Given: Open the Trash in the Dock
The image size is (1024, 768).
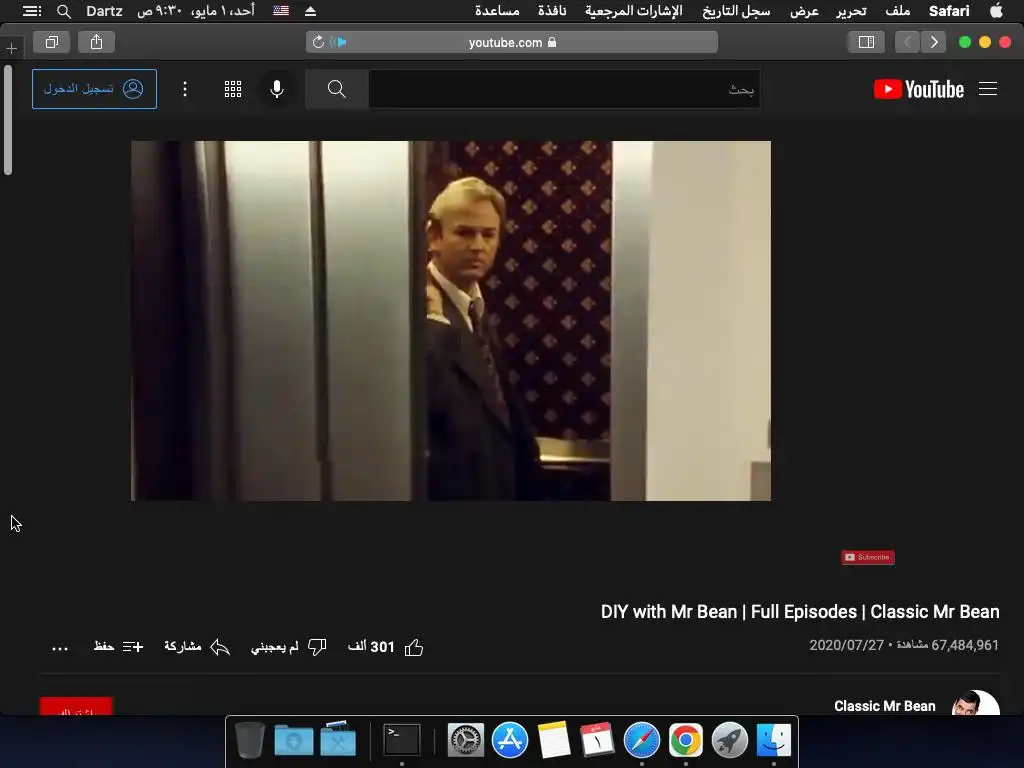Looking at the screenshot, I should tap(249, 740).
